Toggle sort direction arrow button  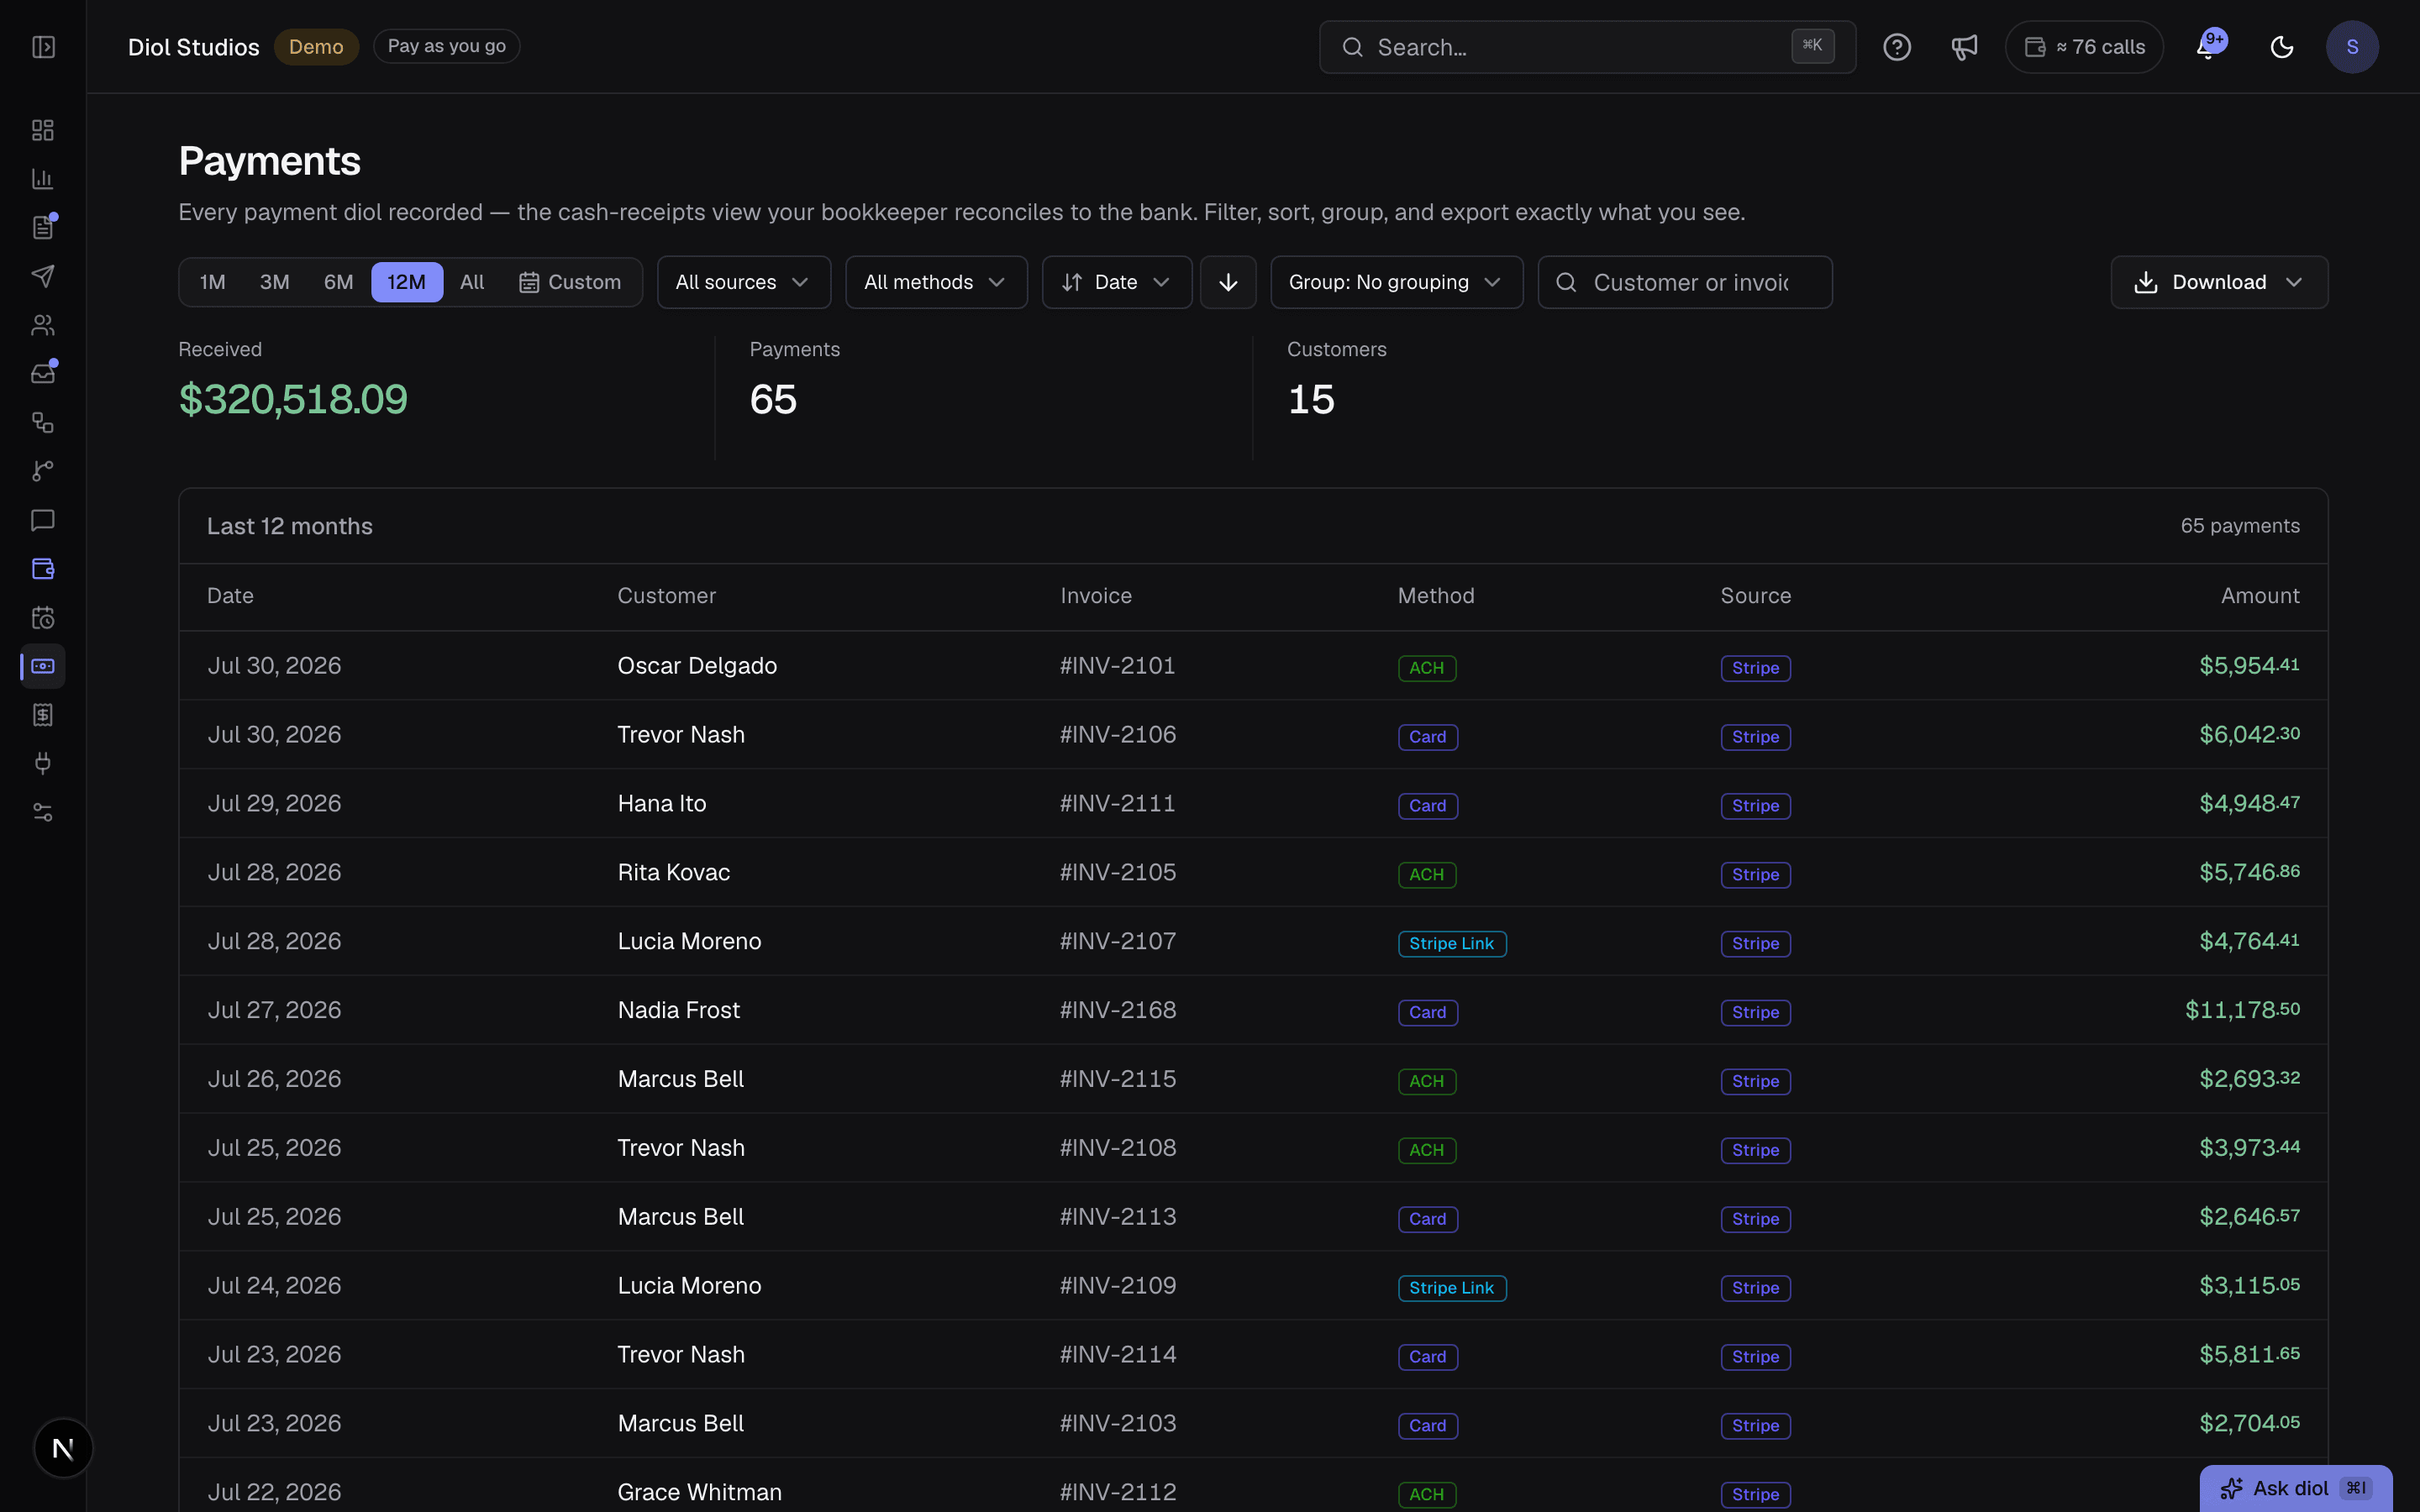coord(1228,282)
